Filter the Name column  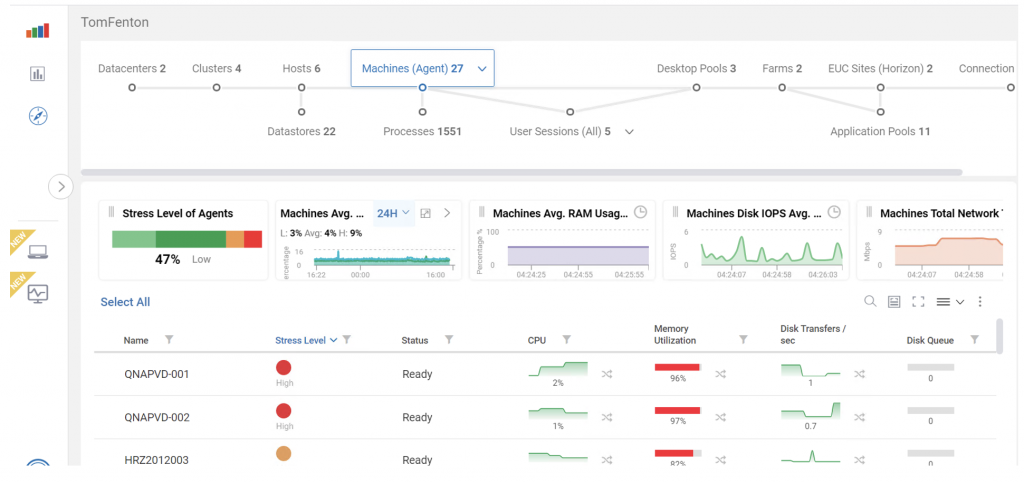[x=168, y=340]
